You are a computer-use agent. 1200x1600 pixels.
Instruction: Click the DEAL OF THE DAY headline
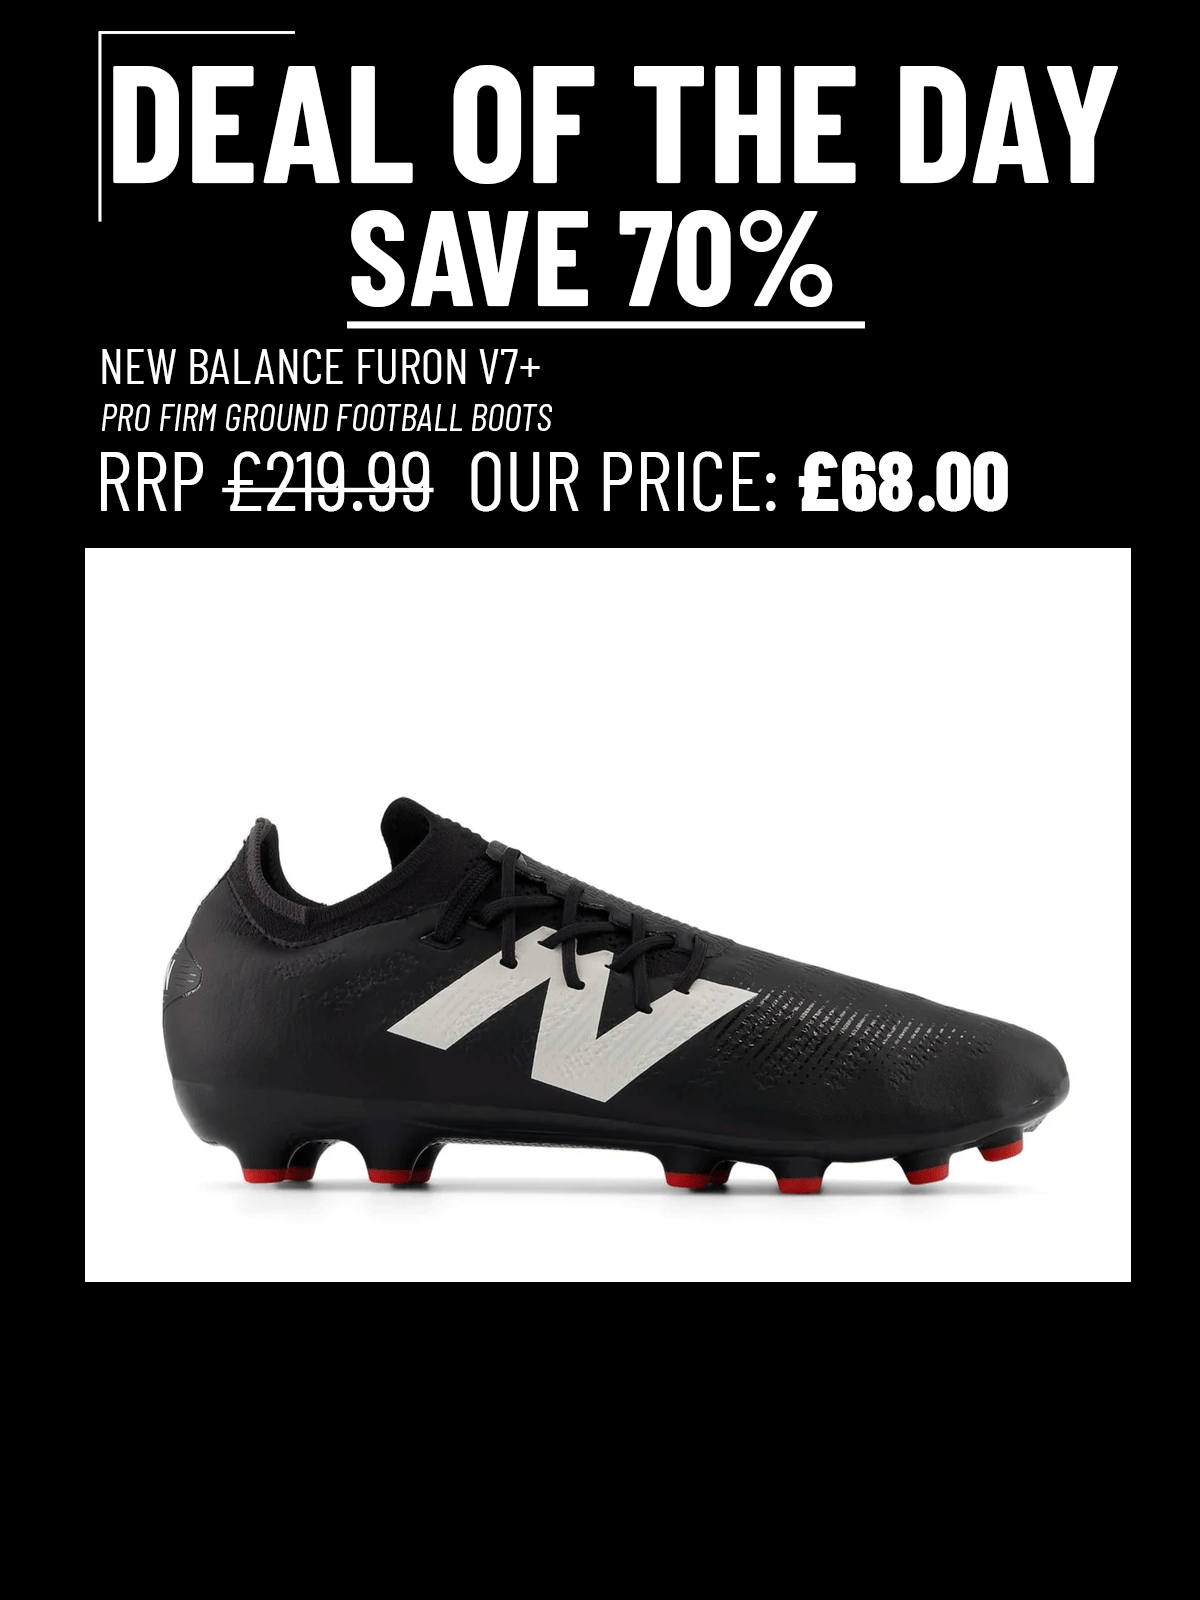pyautogui.click(x=615, y=124)
